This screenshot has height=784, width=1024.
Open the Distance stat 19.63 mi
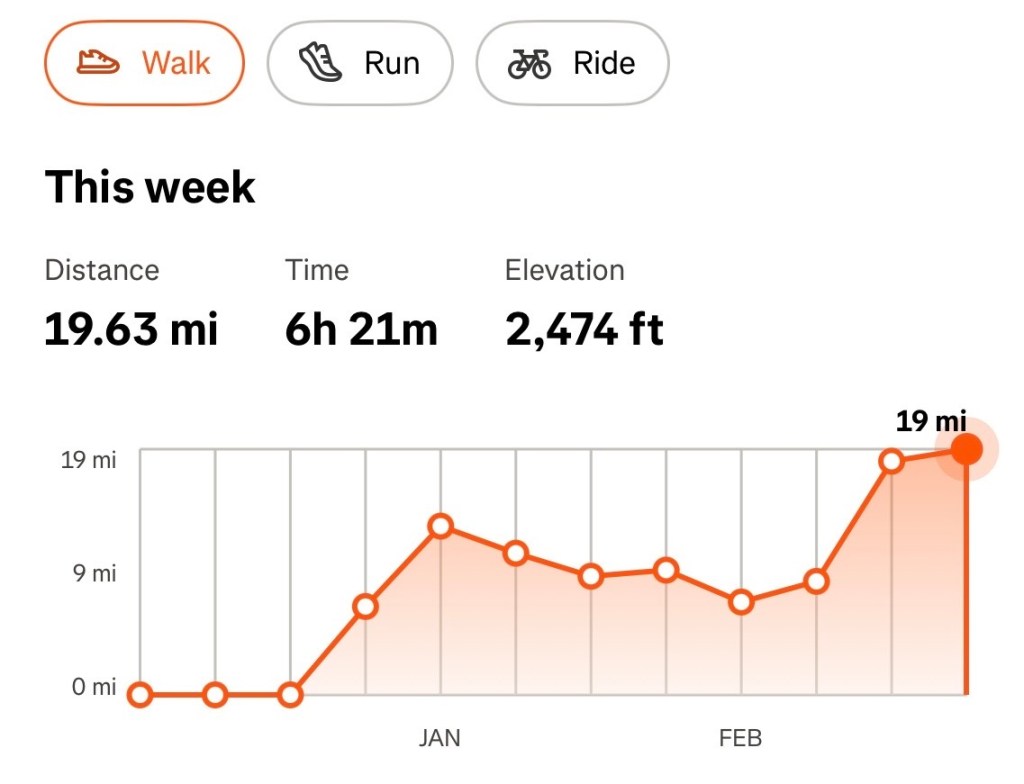[132, 330]
